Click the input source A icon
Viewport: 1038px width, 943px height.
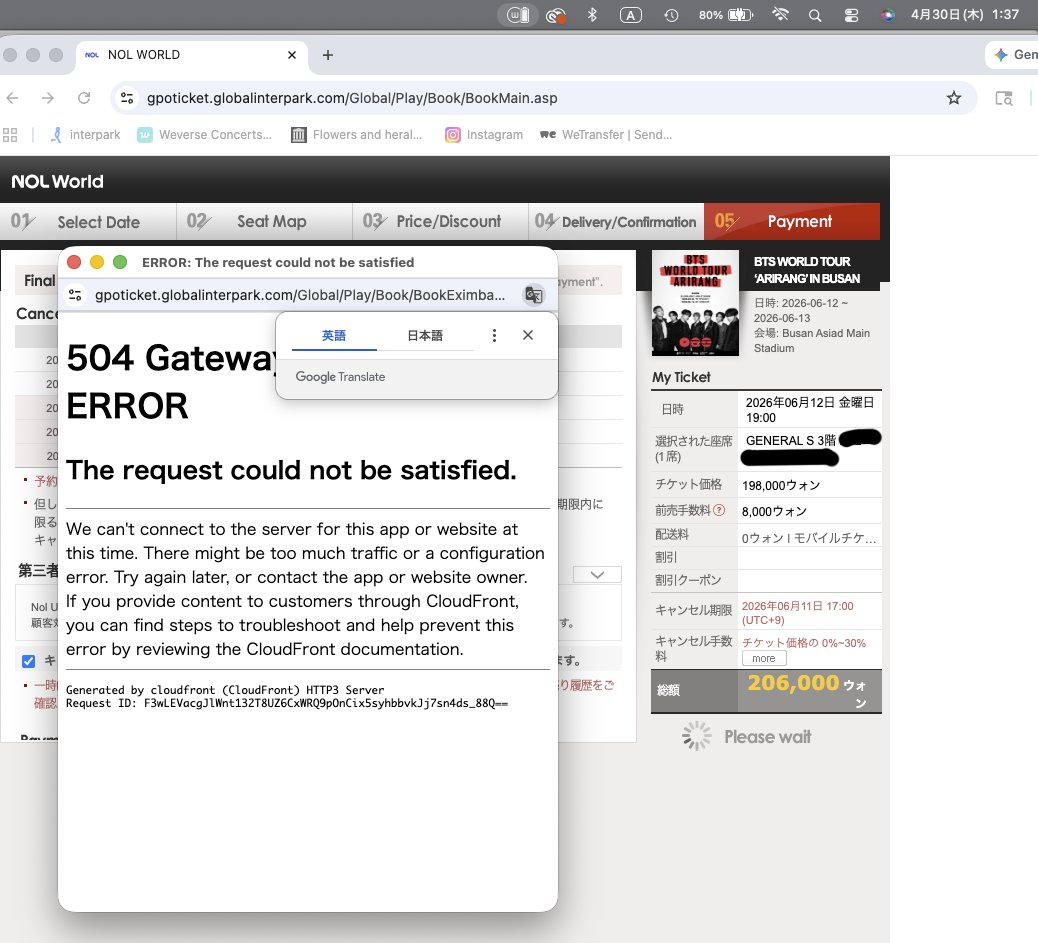pos(631,15)
